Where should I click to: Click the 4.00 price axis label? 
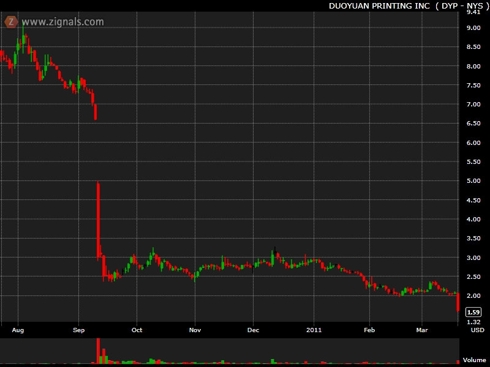[x=473, y=219]
